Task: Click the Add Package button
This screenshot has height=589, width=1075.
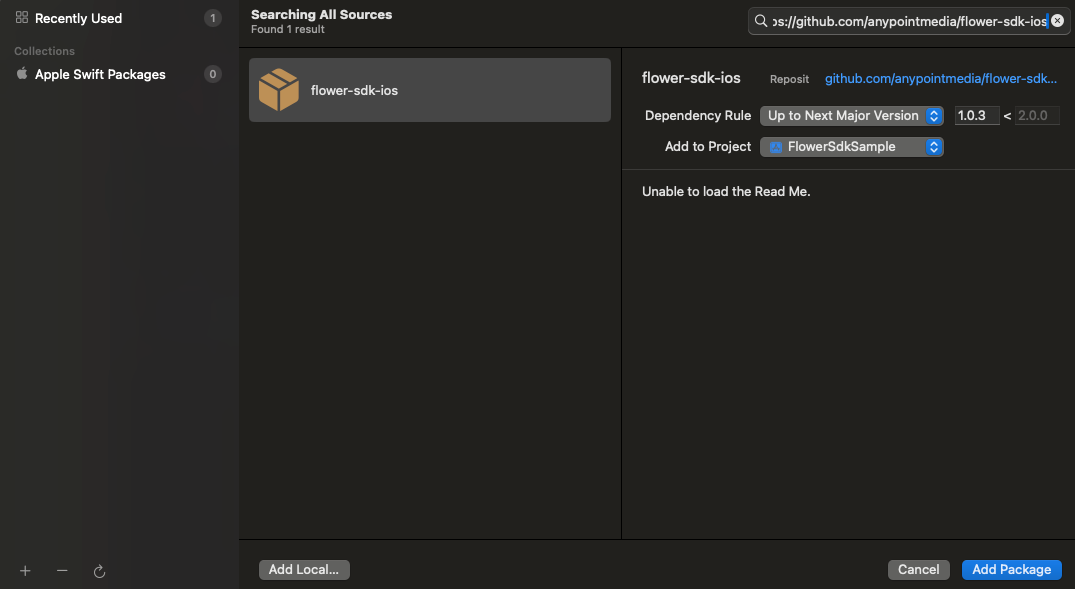Action: [1011, 570]
